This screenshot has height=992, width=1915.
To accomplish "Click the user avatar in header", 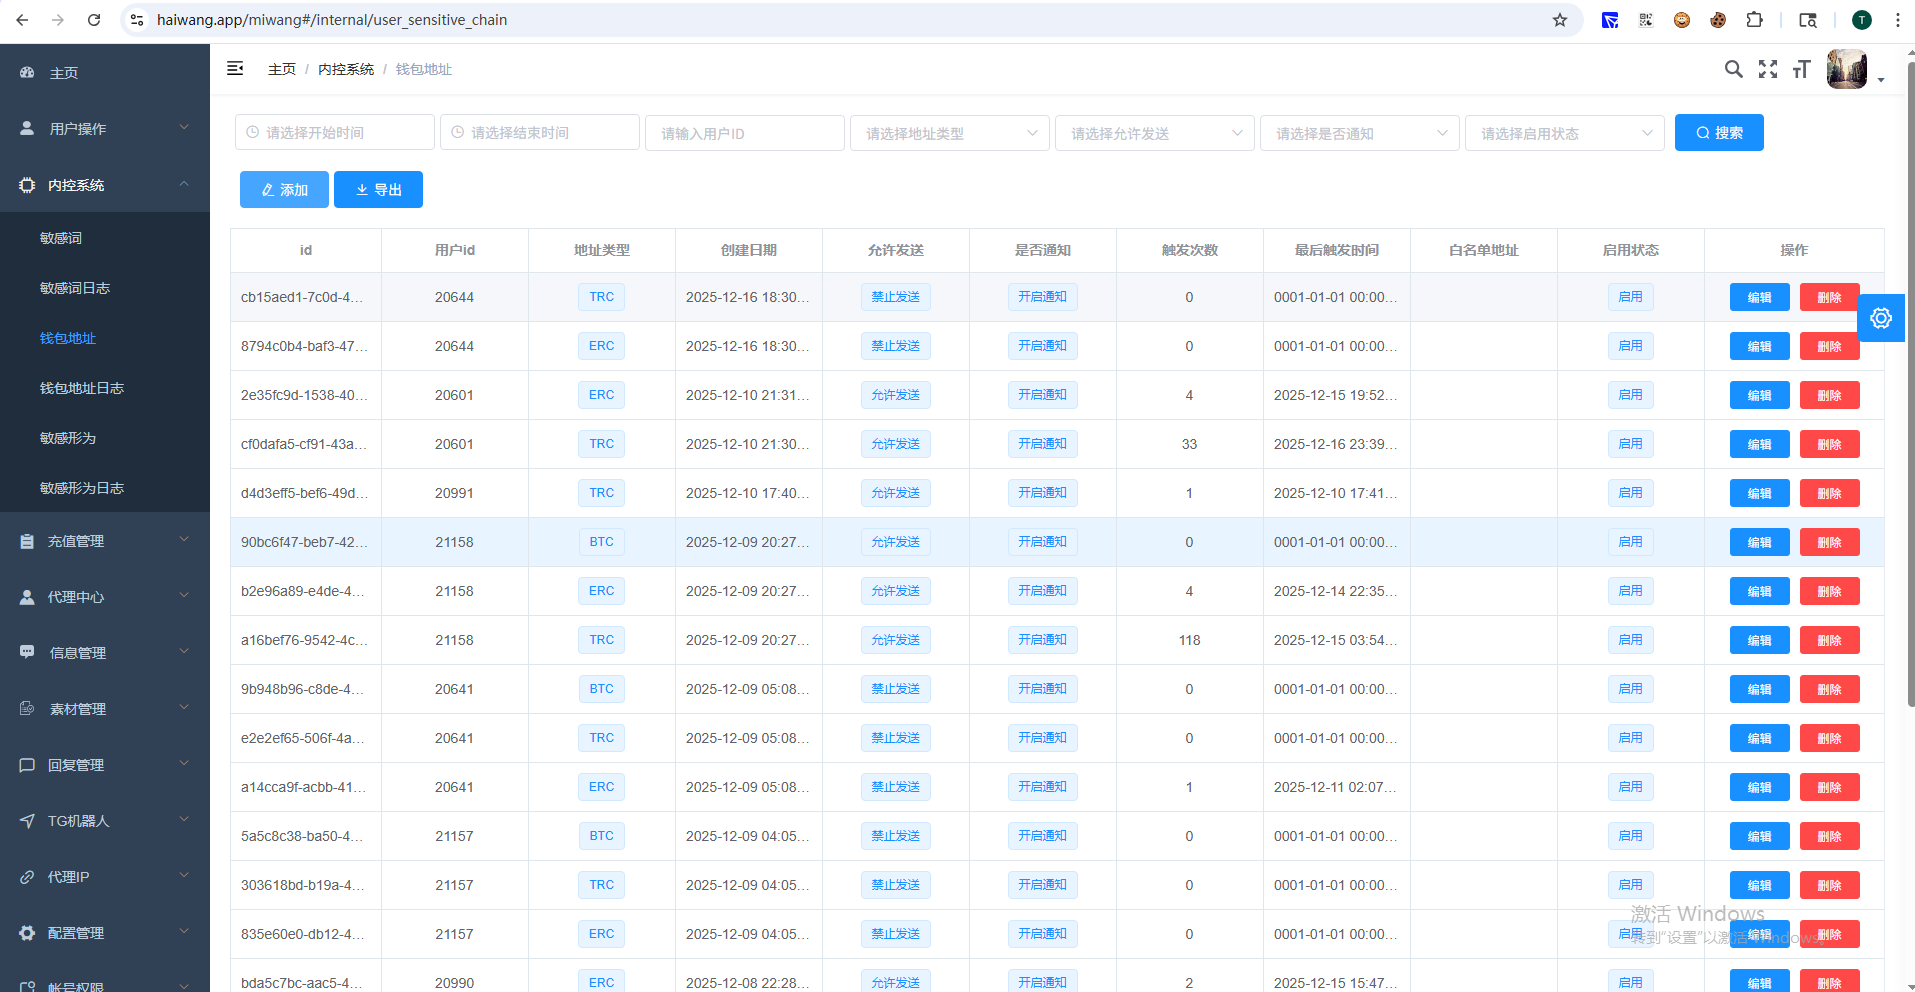I will tap(1846, 70).
